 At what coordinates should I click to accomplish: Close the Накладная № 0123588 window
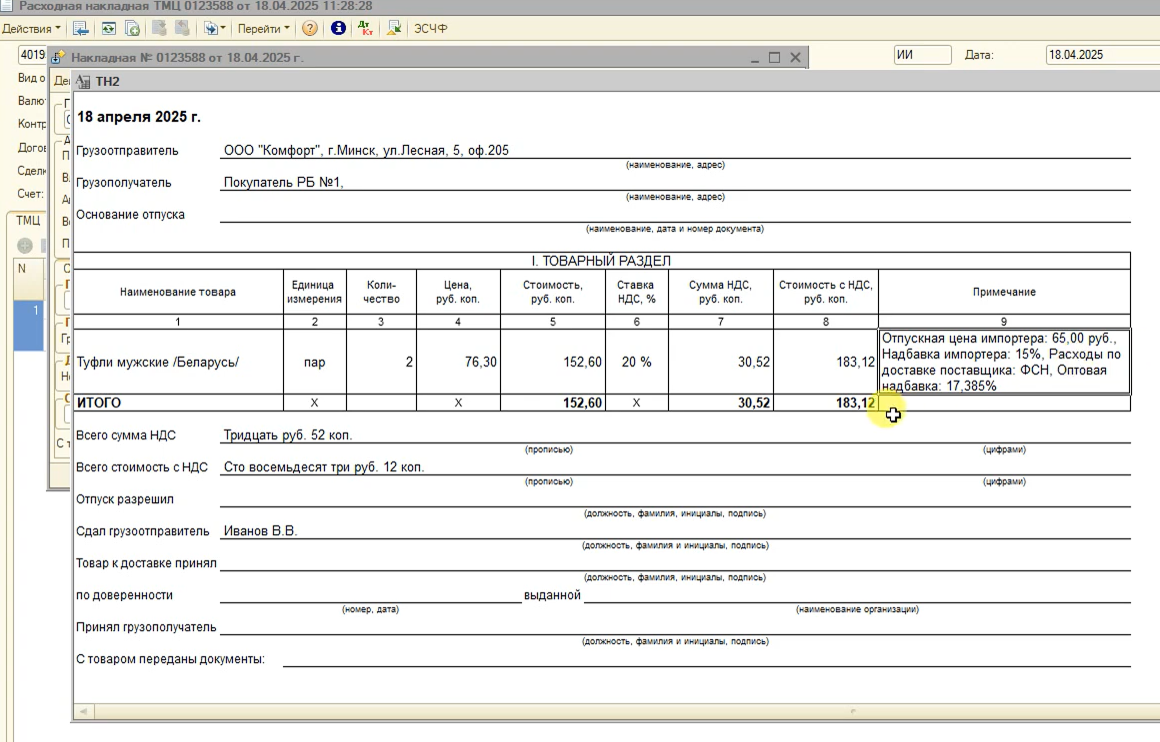tap(795, 58)
